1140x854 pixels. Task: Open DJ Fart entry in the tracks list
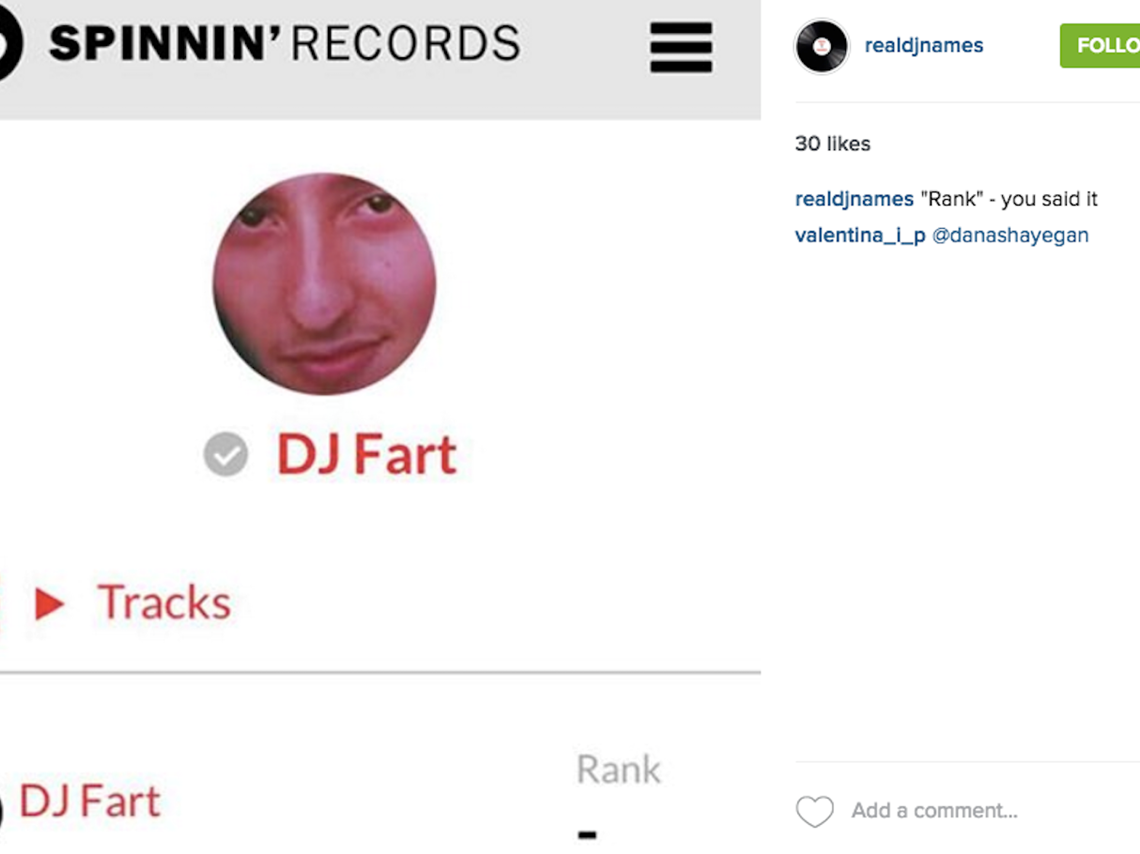pos(89,802)
